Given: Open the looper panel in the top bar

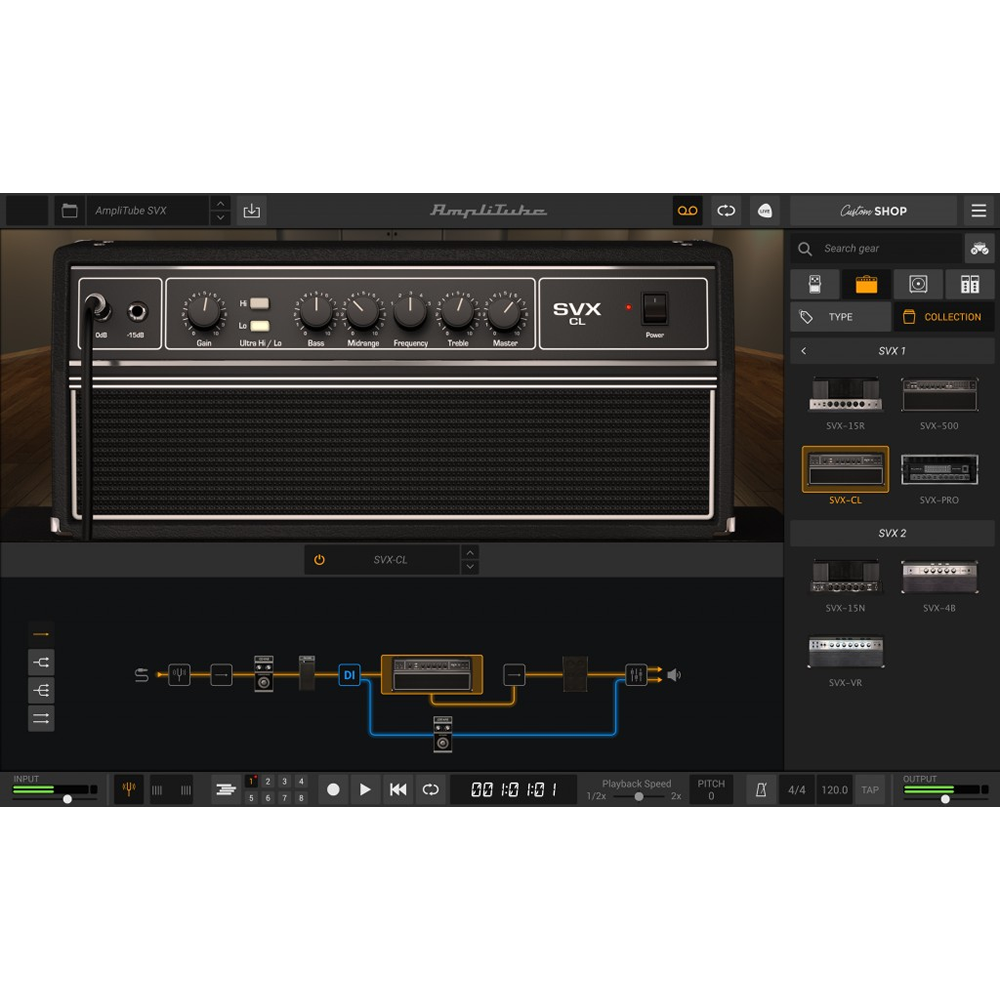Looking at the screenshot, I should tap(688, 210).
